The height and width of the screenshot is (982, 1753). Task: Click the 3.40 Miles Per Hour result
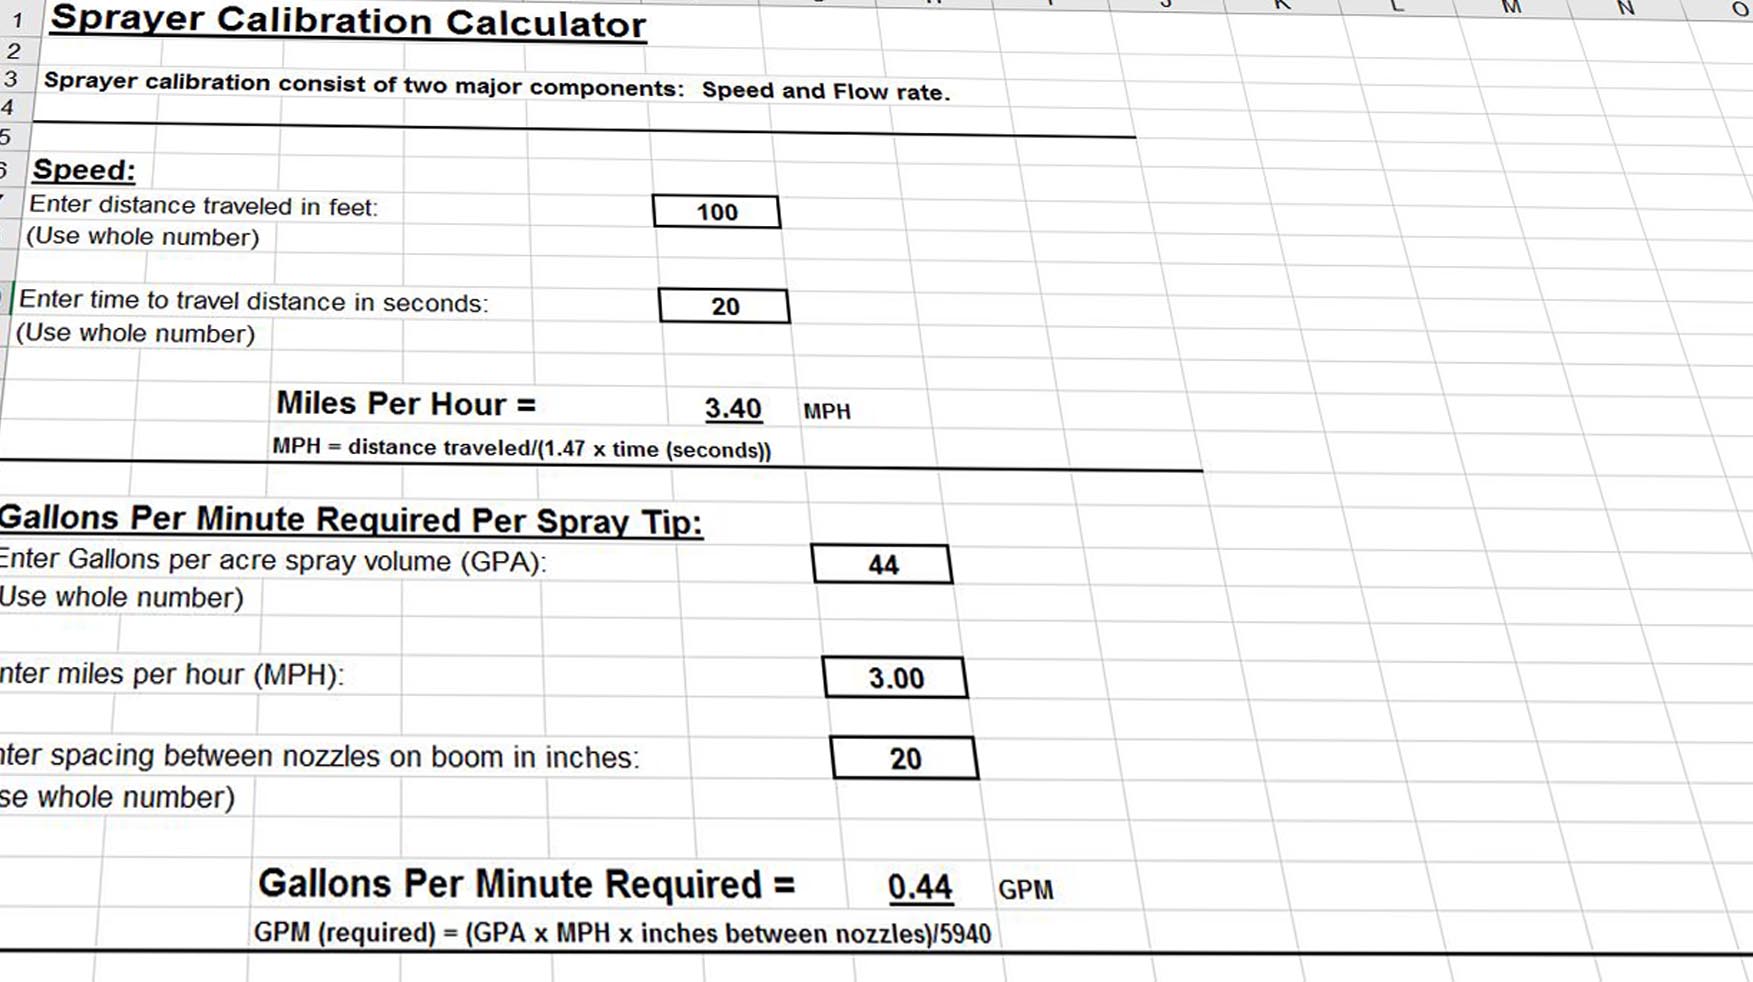(x=733, y=409)
